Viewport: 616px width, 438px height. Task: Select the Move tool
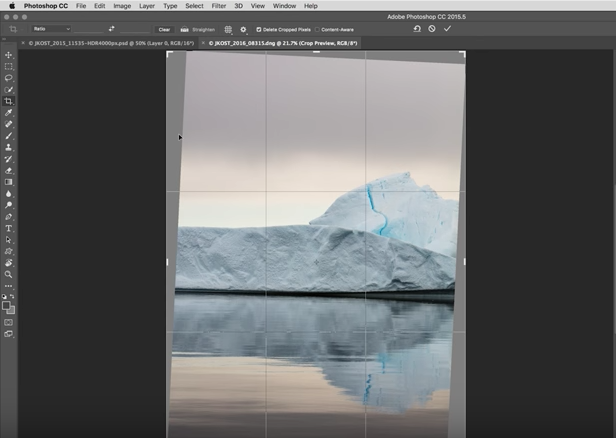[x=9, y=55]
